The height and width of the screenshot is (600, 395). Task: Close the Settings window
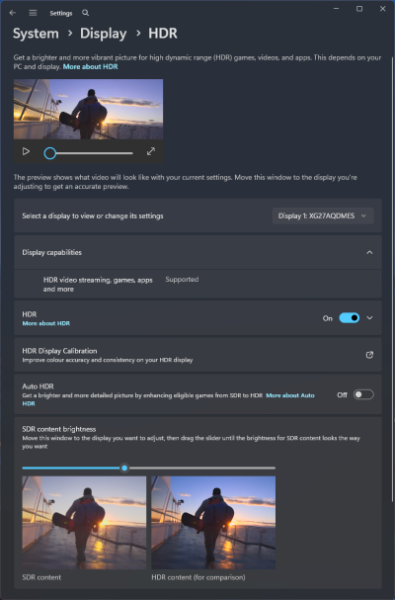click(382, 9)
